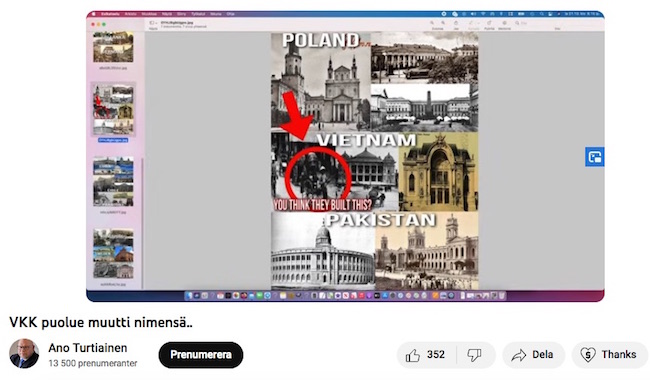Image resolution: width=650 pixels, height=380 pixels.
Task: Open the Thanks donation button
Action: [610, 355]
